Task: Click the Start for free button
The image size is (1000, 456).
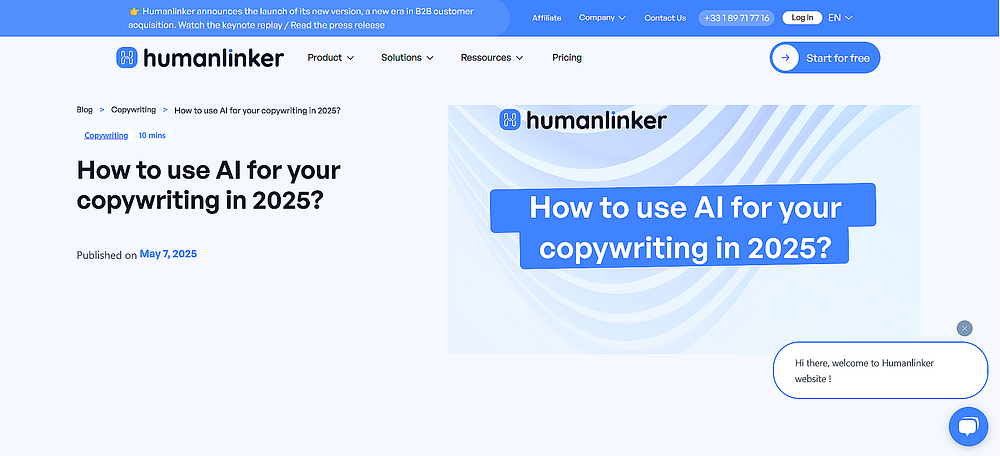Action: pyautogui.click(x=825, y=58)
